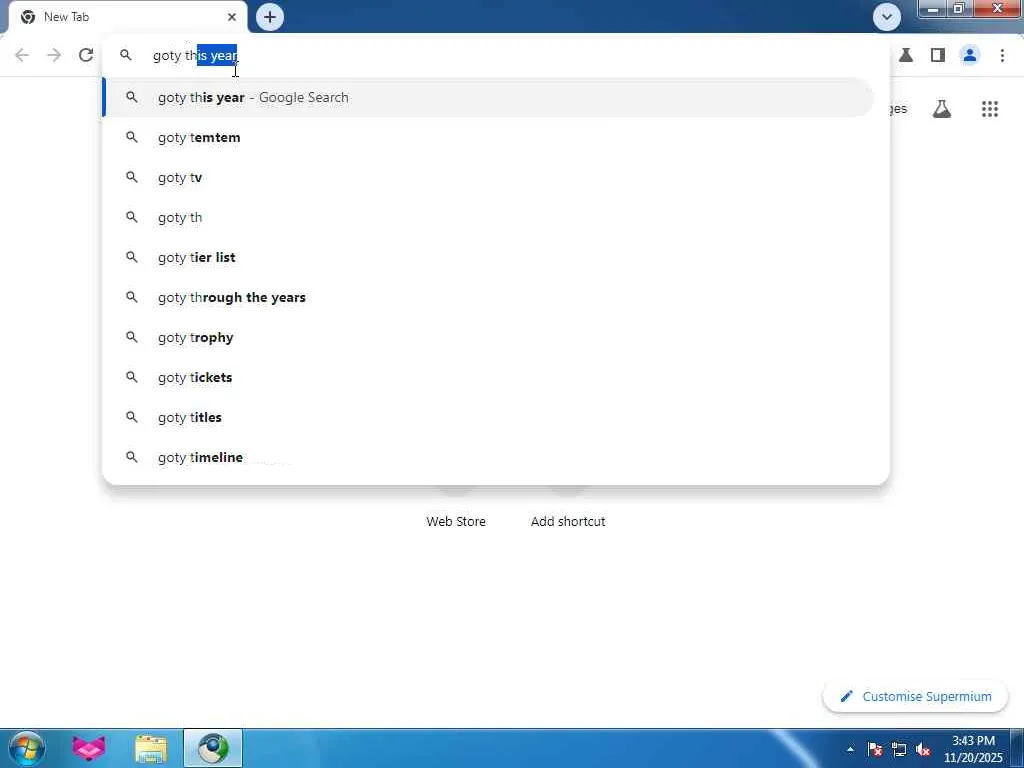Click the Action Center flag tray icon
Screen dimensions: 1024x768
point(875,749)
